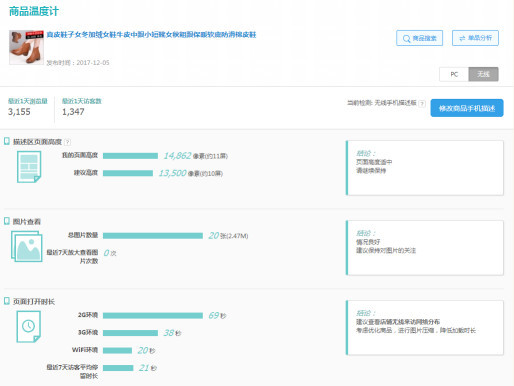Click the 0 次 enlarge count value
514x386 pixels.
(x=110, y=253)
